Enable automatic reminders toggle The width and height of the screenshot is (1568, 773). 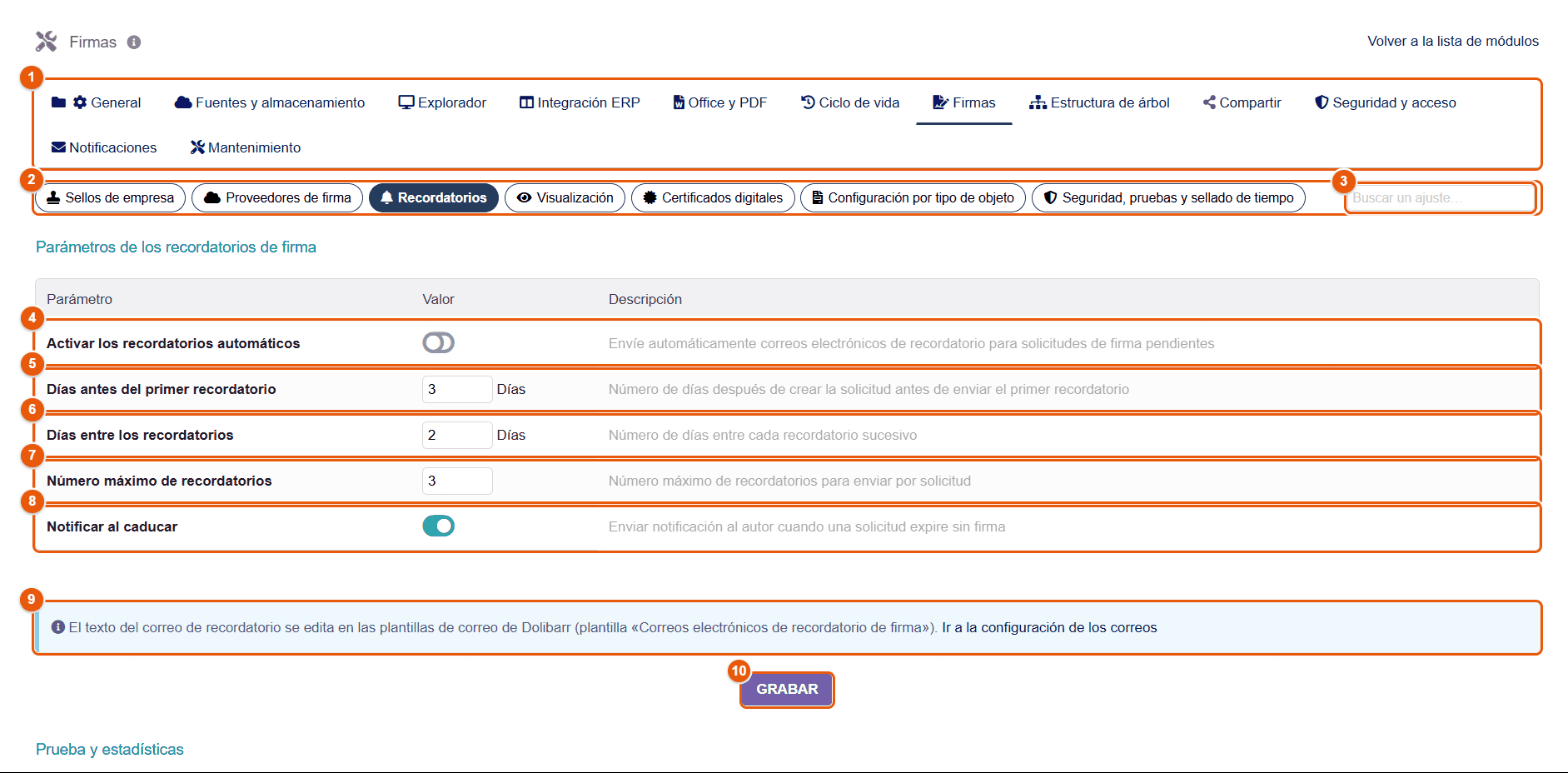439,343
